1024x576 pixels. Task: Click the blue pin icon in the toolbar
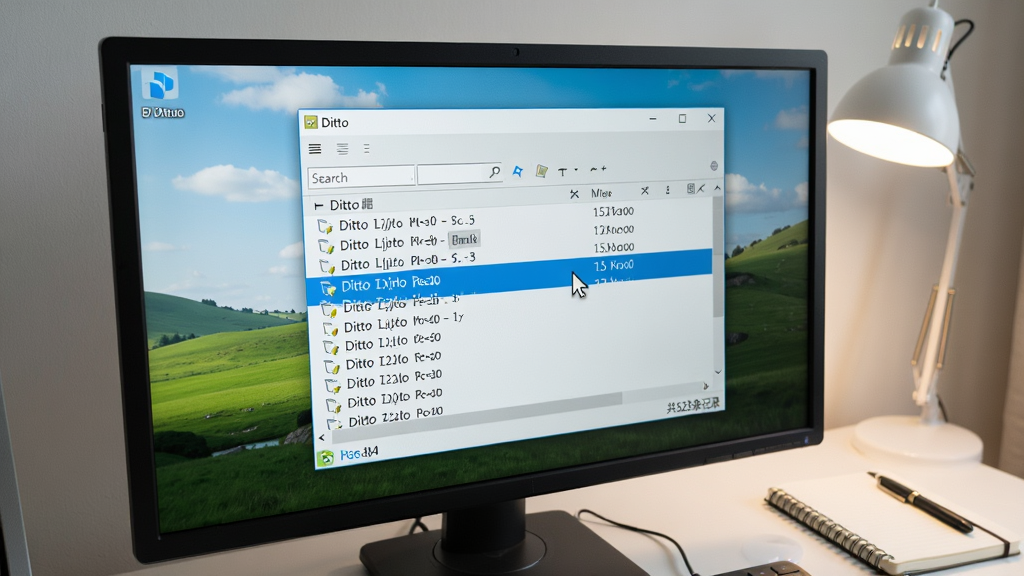pos(518,171)
